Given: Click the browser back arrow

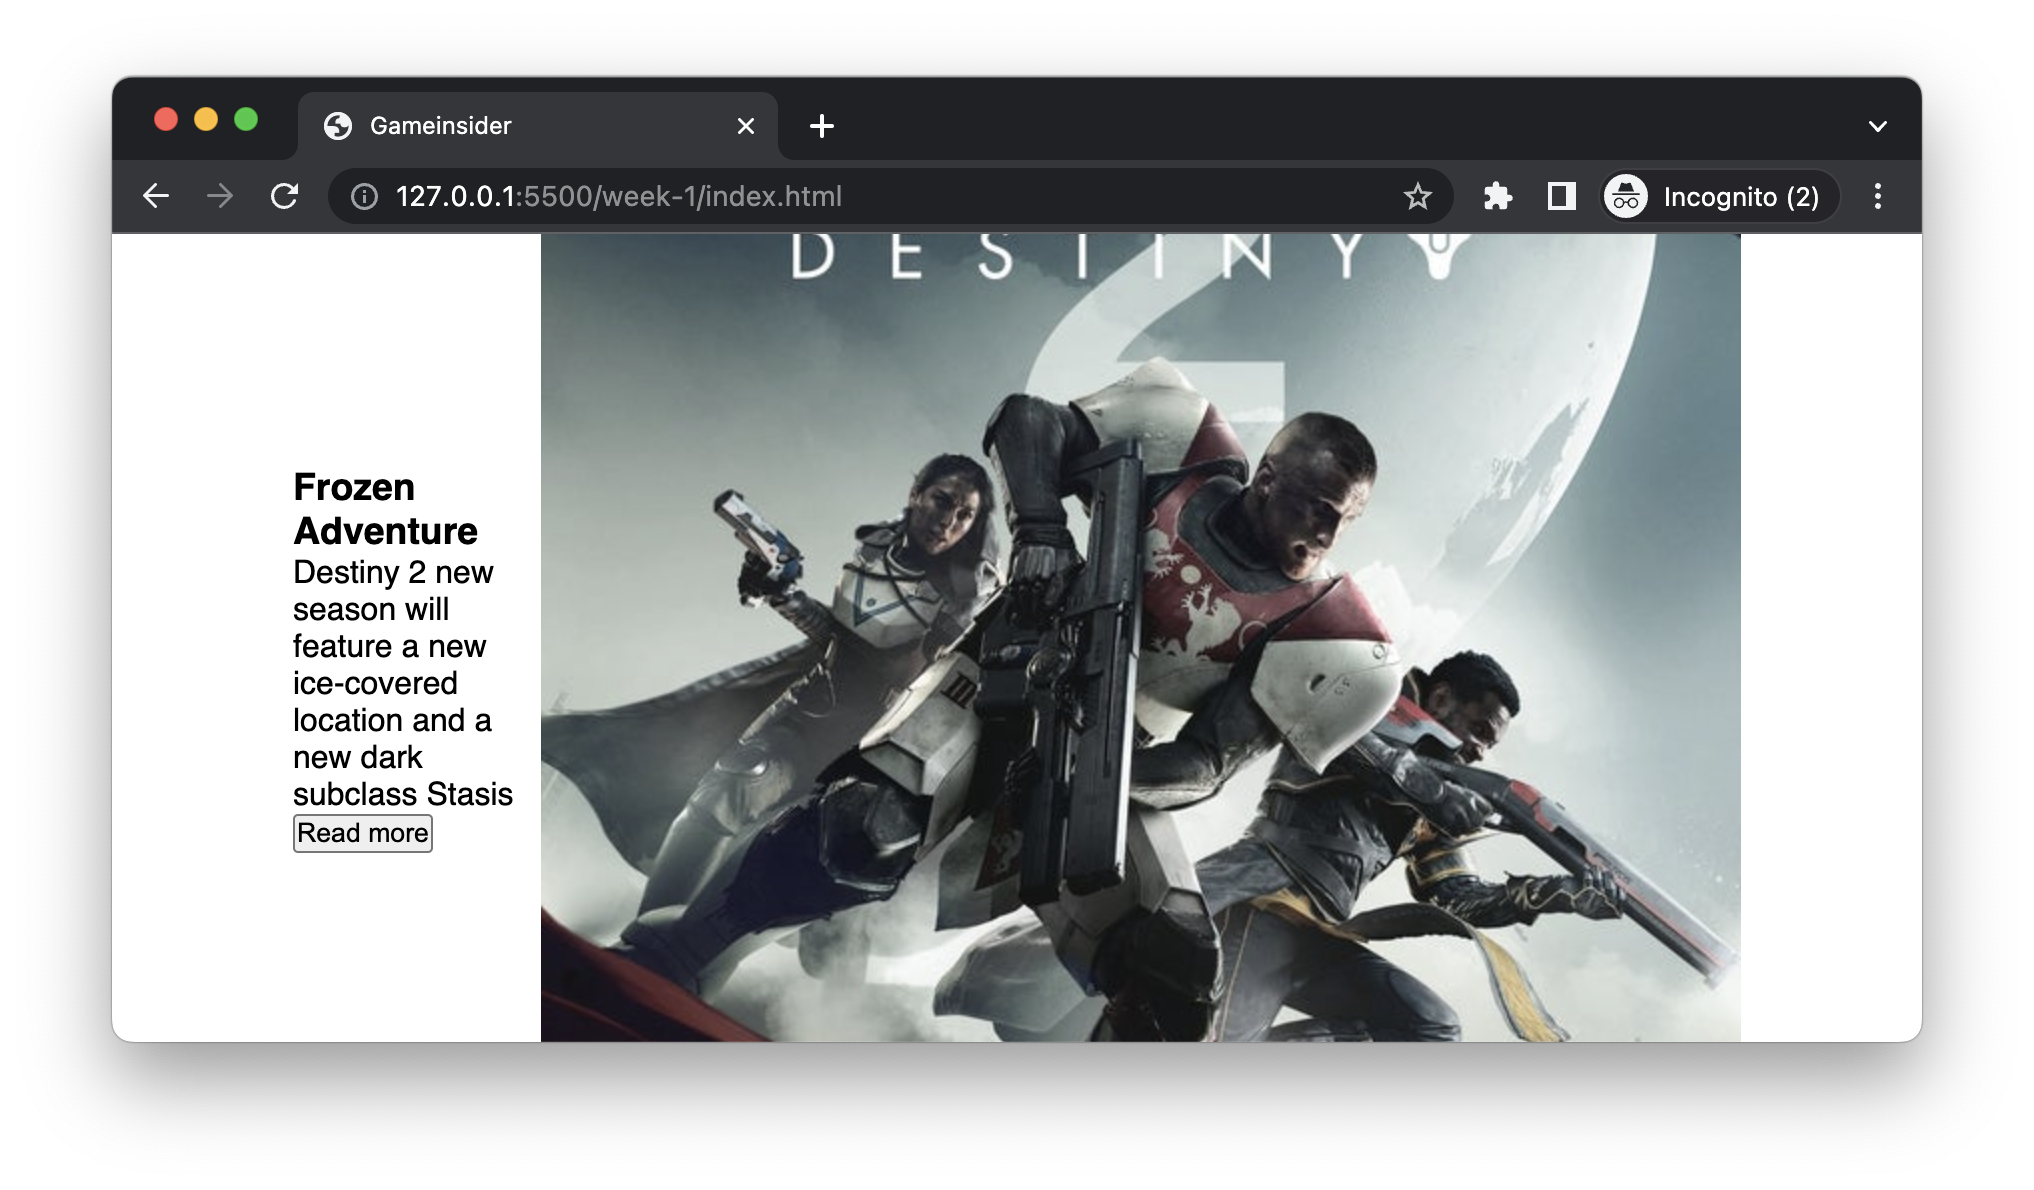Looking at the screenshot, I should coord(156,196).
